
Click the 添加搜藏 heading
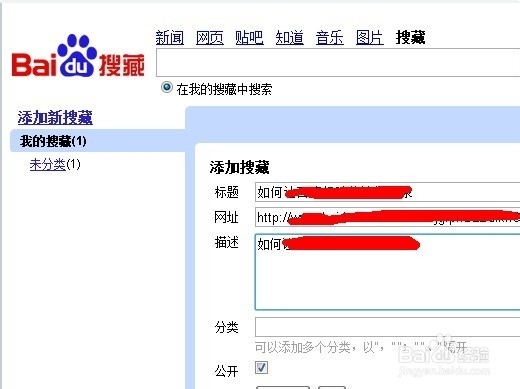pyautogui.click(x=239, y=167)
